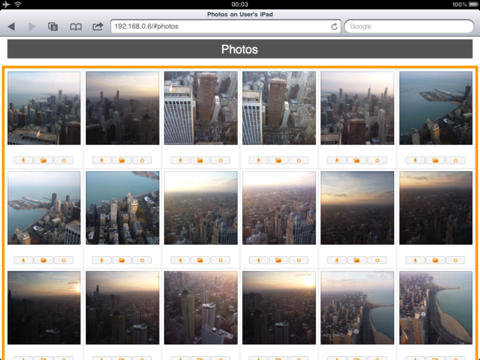Open the bookmarks book icon
Screen dimensions: 480x360
pos(76,27)
